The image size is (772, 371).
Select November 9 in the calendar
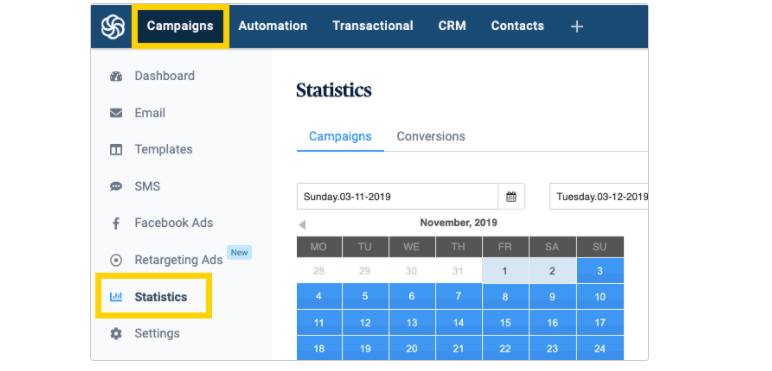[552, 297]
